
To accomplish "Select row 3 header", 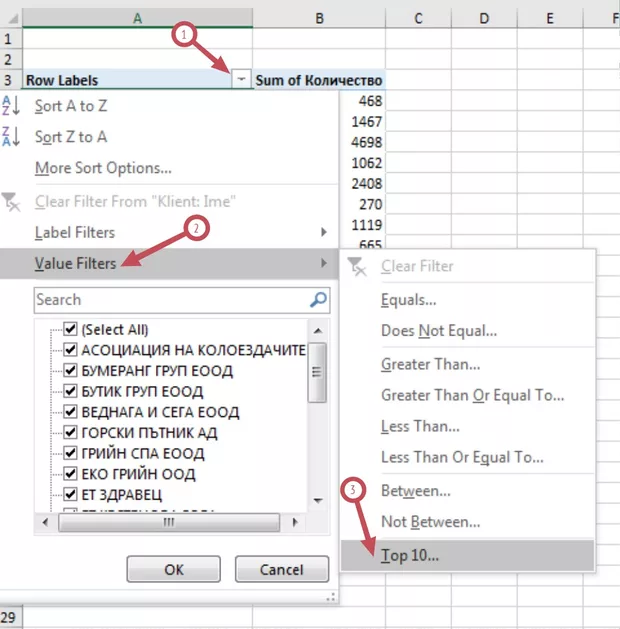I will [x=11, y=80].
